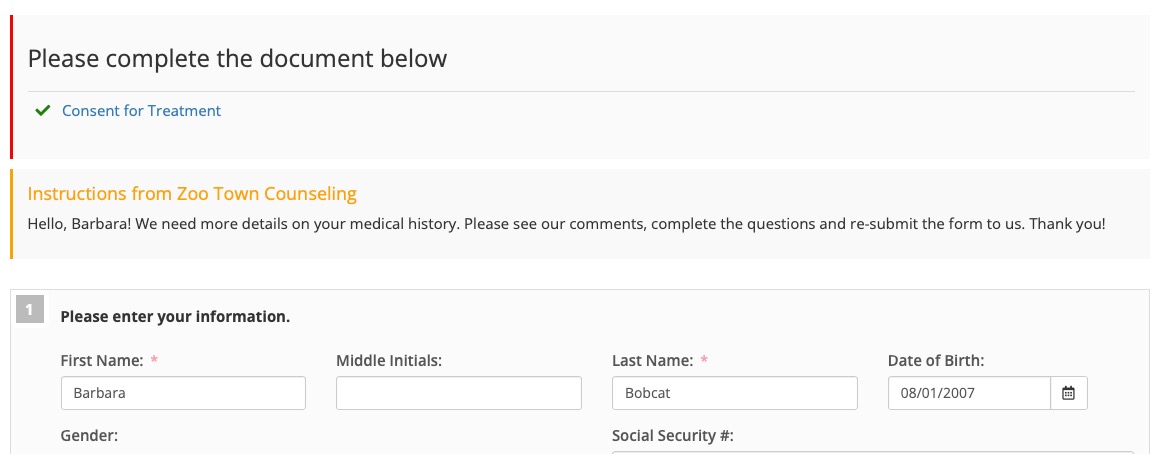
Task: Click into the empty Middle Initials field
Action: tap(458, 393)
